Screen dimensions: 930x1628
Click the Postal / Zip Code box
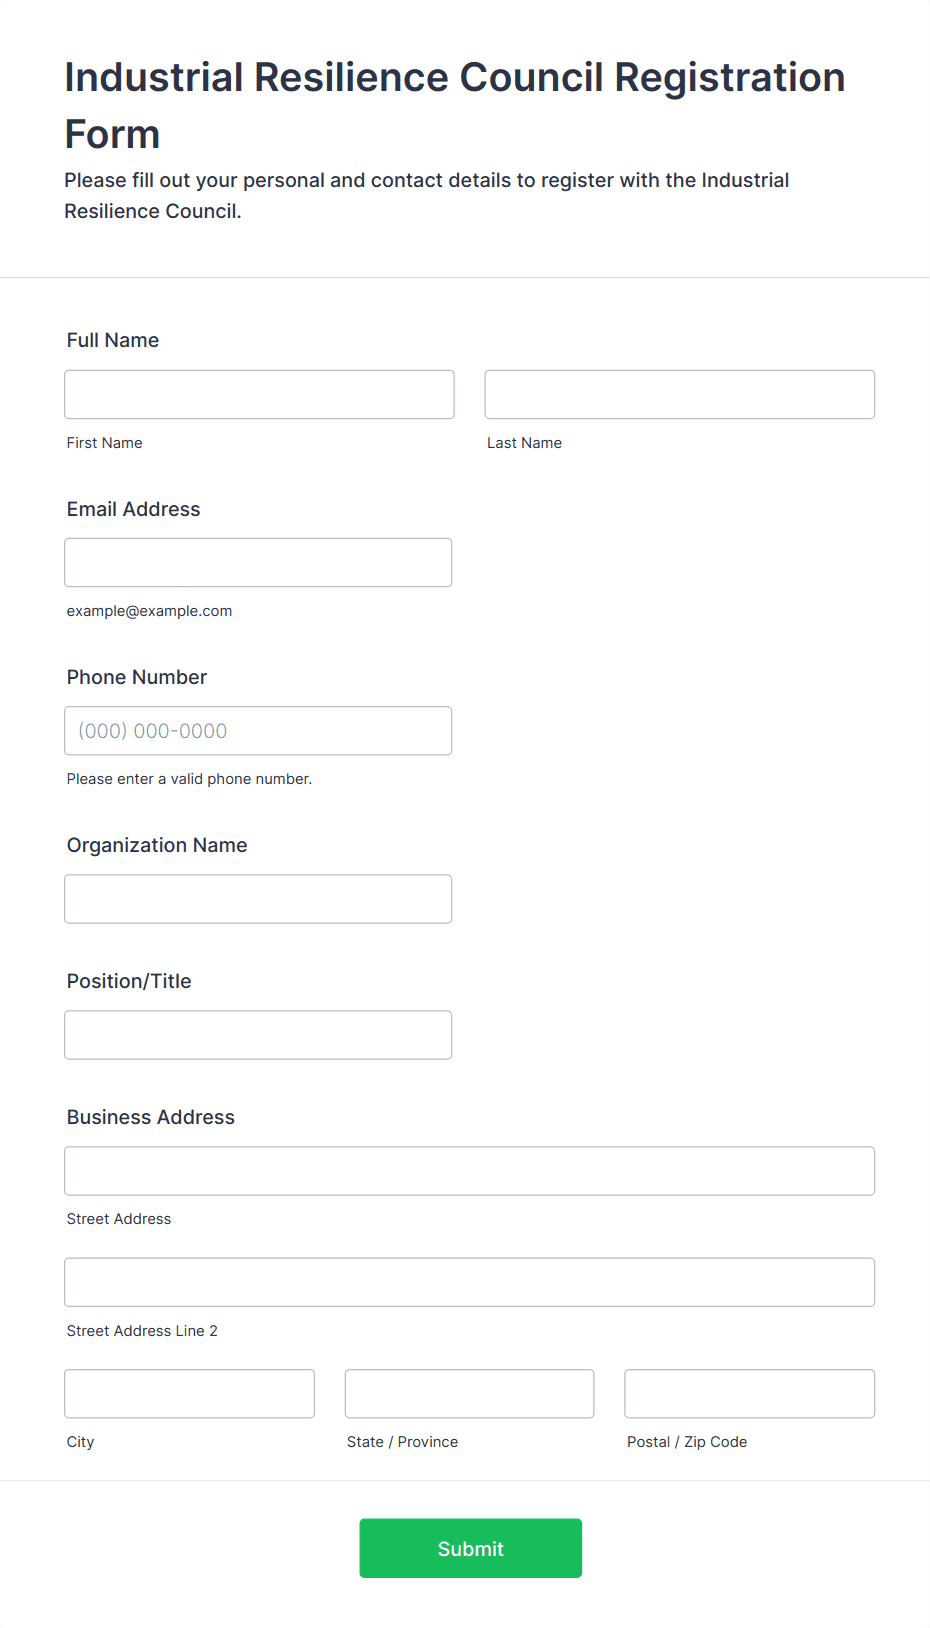coord(749,1393)
